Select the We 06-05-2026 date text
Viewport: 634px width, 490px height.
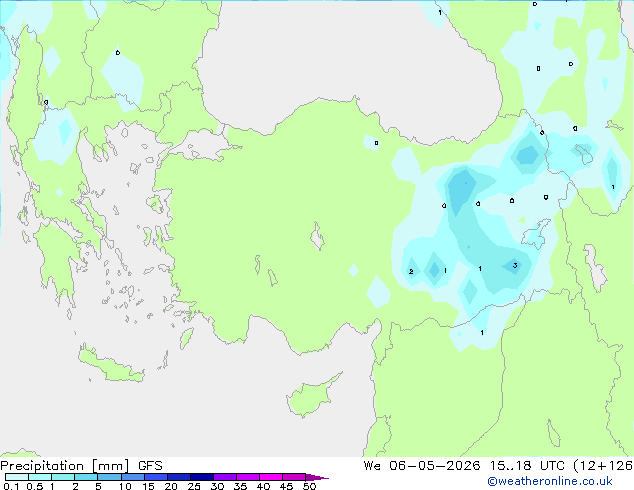tap(422, 466)
